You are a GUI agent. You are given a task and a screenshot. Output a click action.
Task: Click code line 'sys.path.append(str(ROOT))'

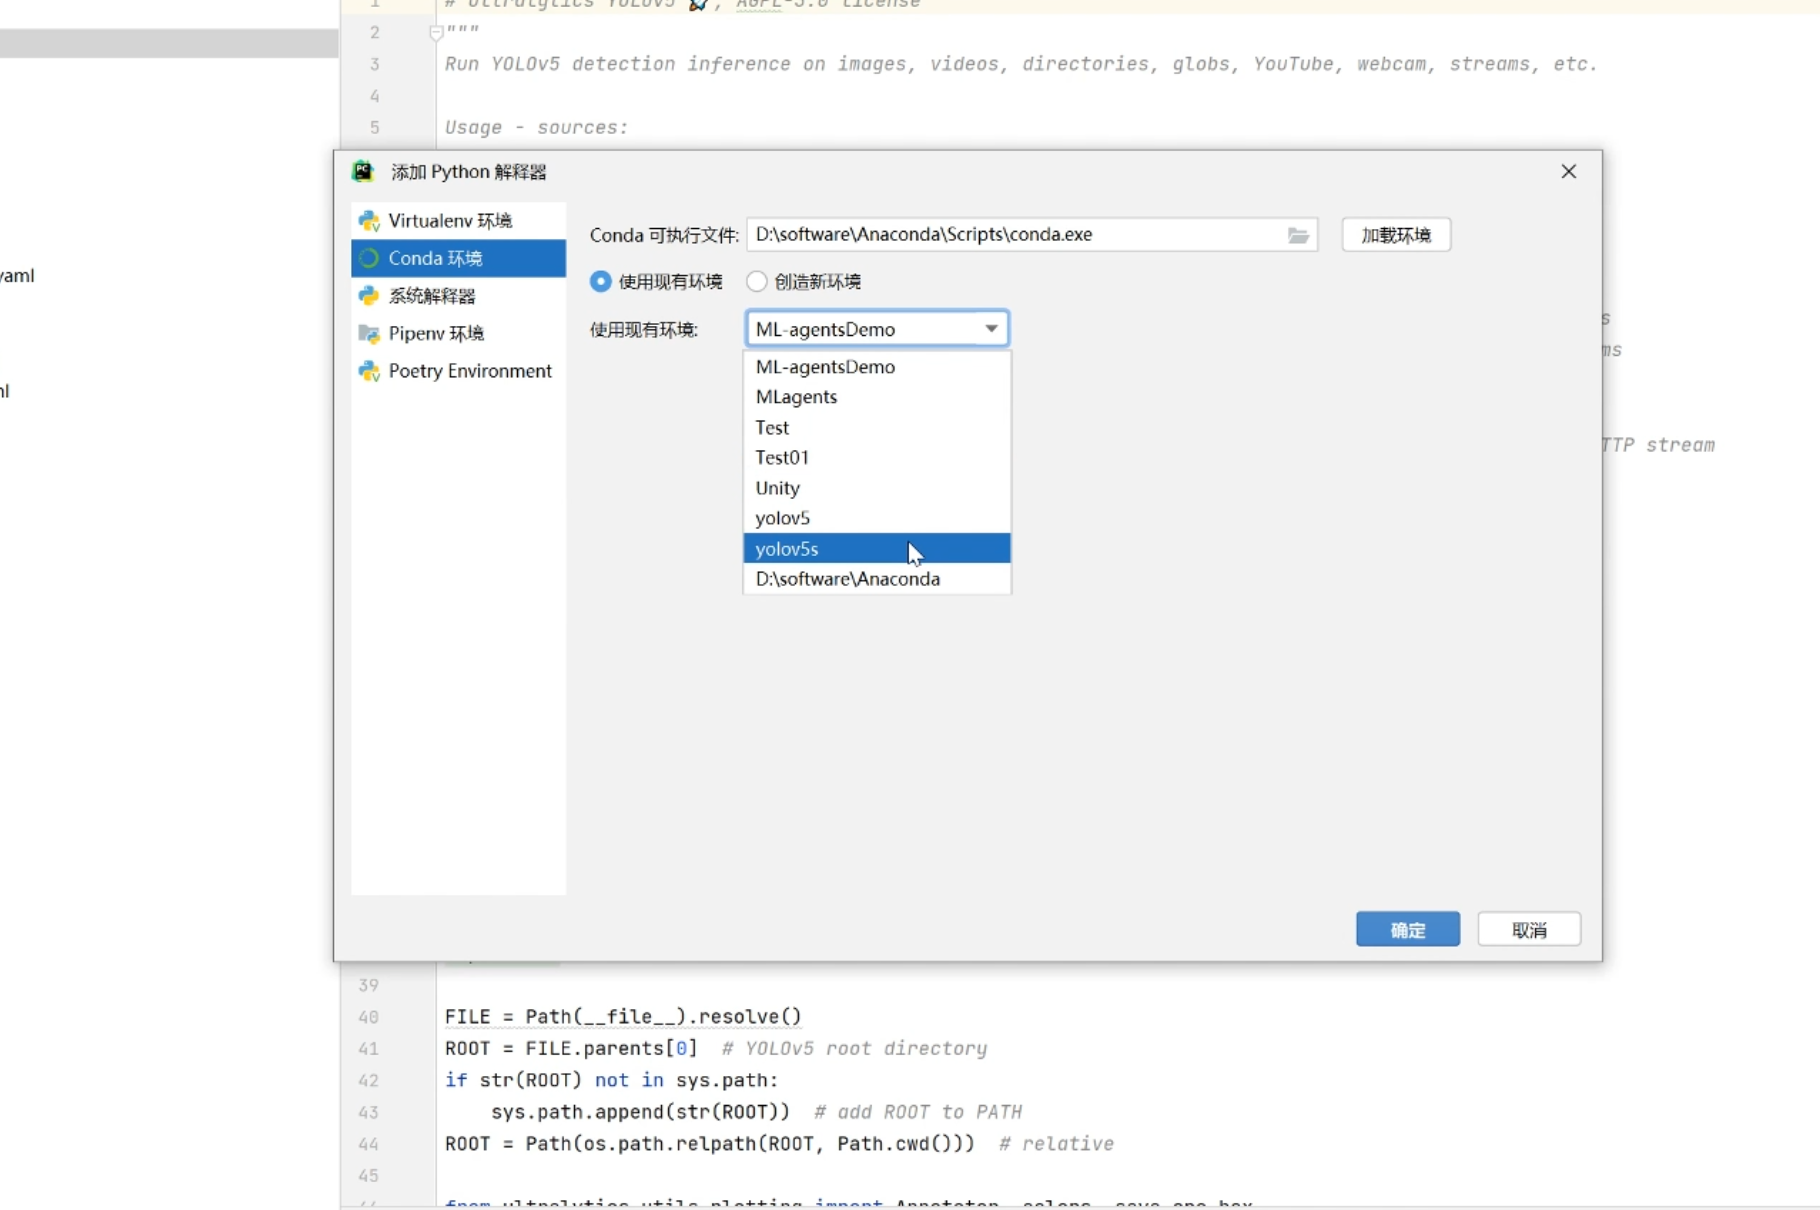click(640, 1112)
